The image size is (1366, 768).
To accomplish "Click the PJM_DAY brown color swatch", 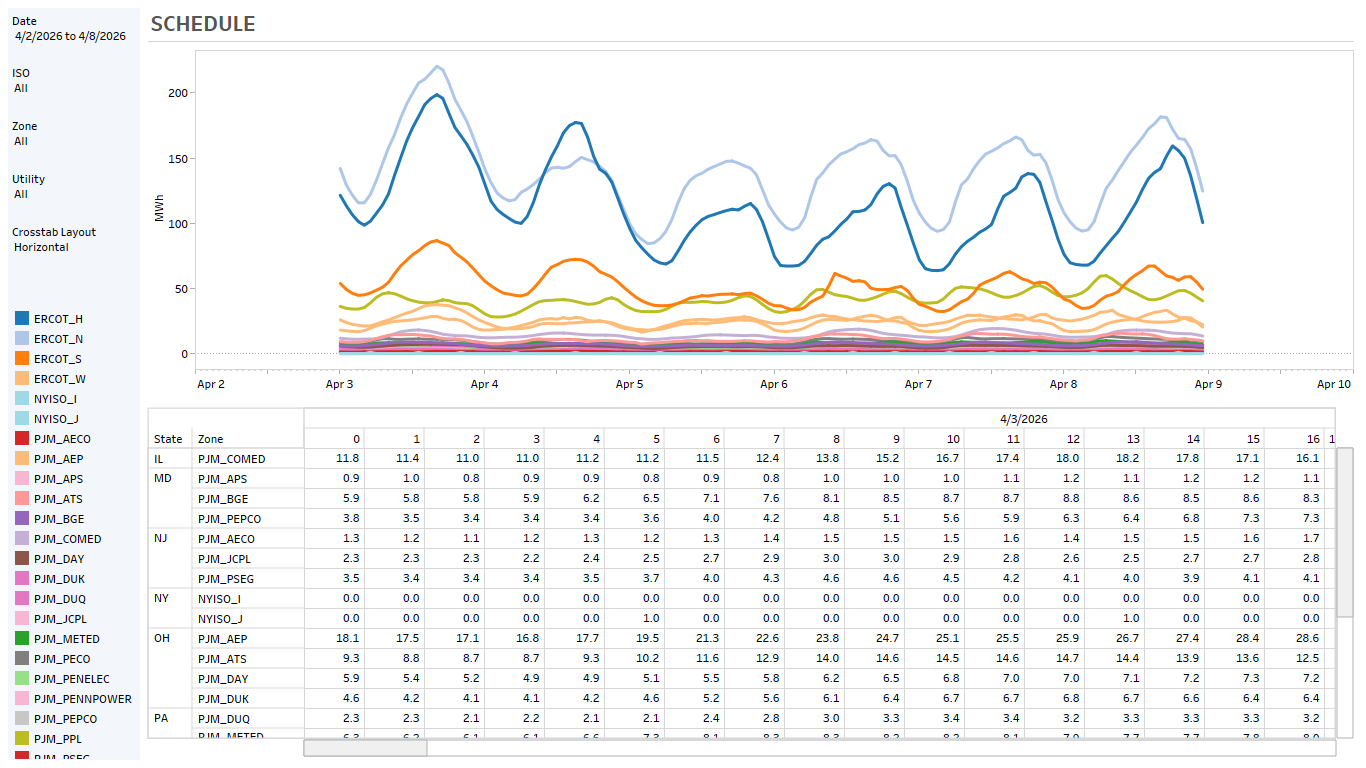I will 22,558.
